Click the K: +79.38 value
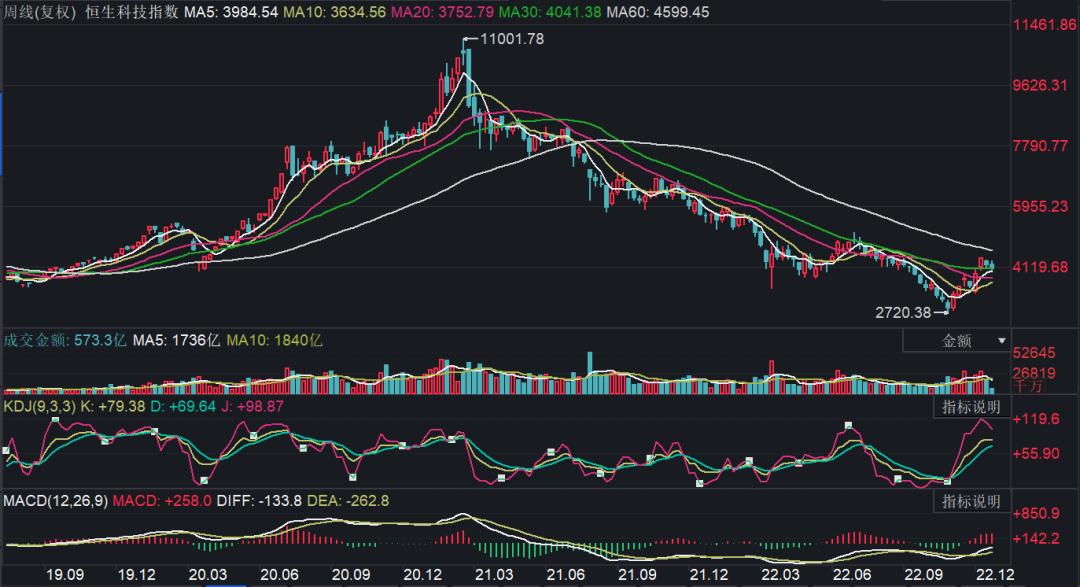Image resolution: width=1080 pixels, height=587 pixels. click(113, 406)
